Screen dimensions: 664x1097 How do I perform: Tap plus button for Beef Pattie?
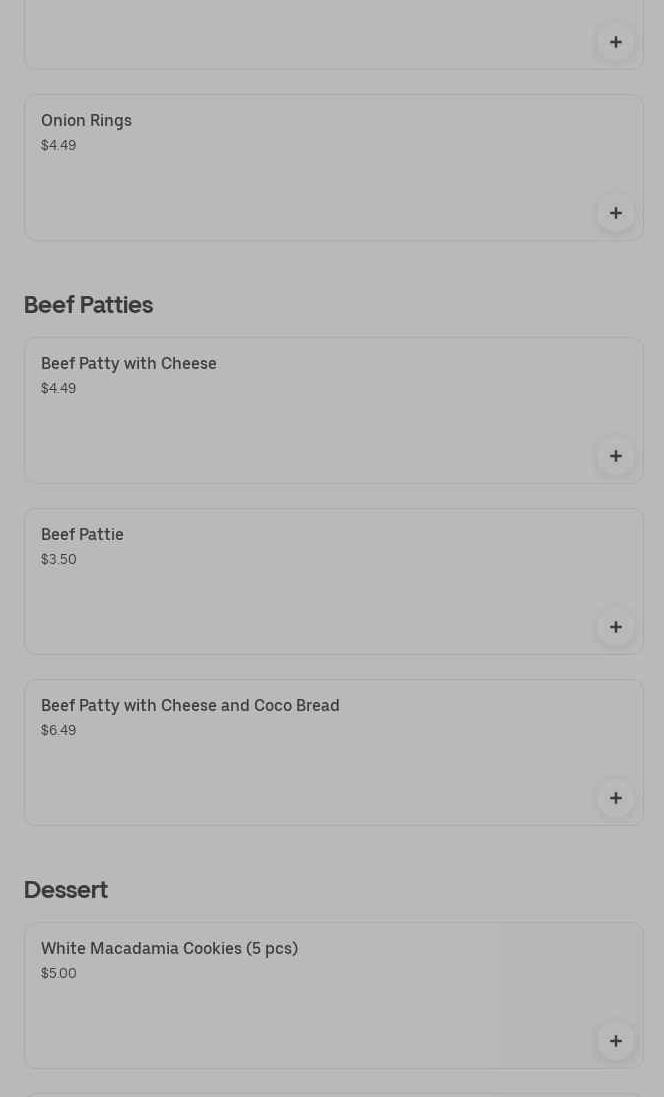click(x=615, y=627)
